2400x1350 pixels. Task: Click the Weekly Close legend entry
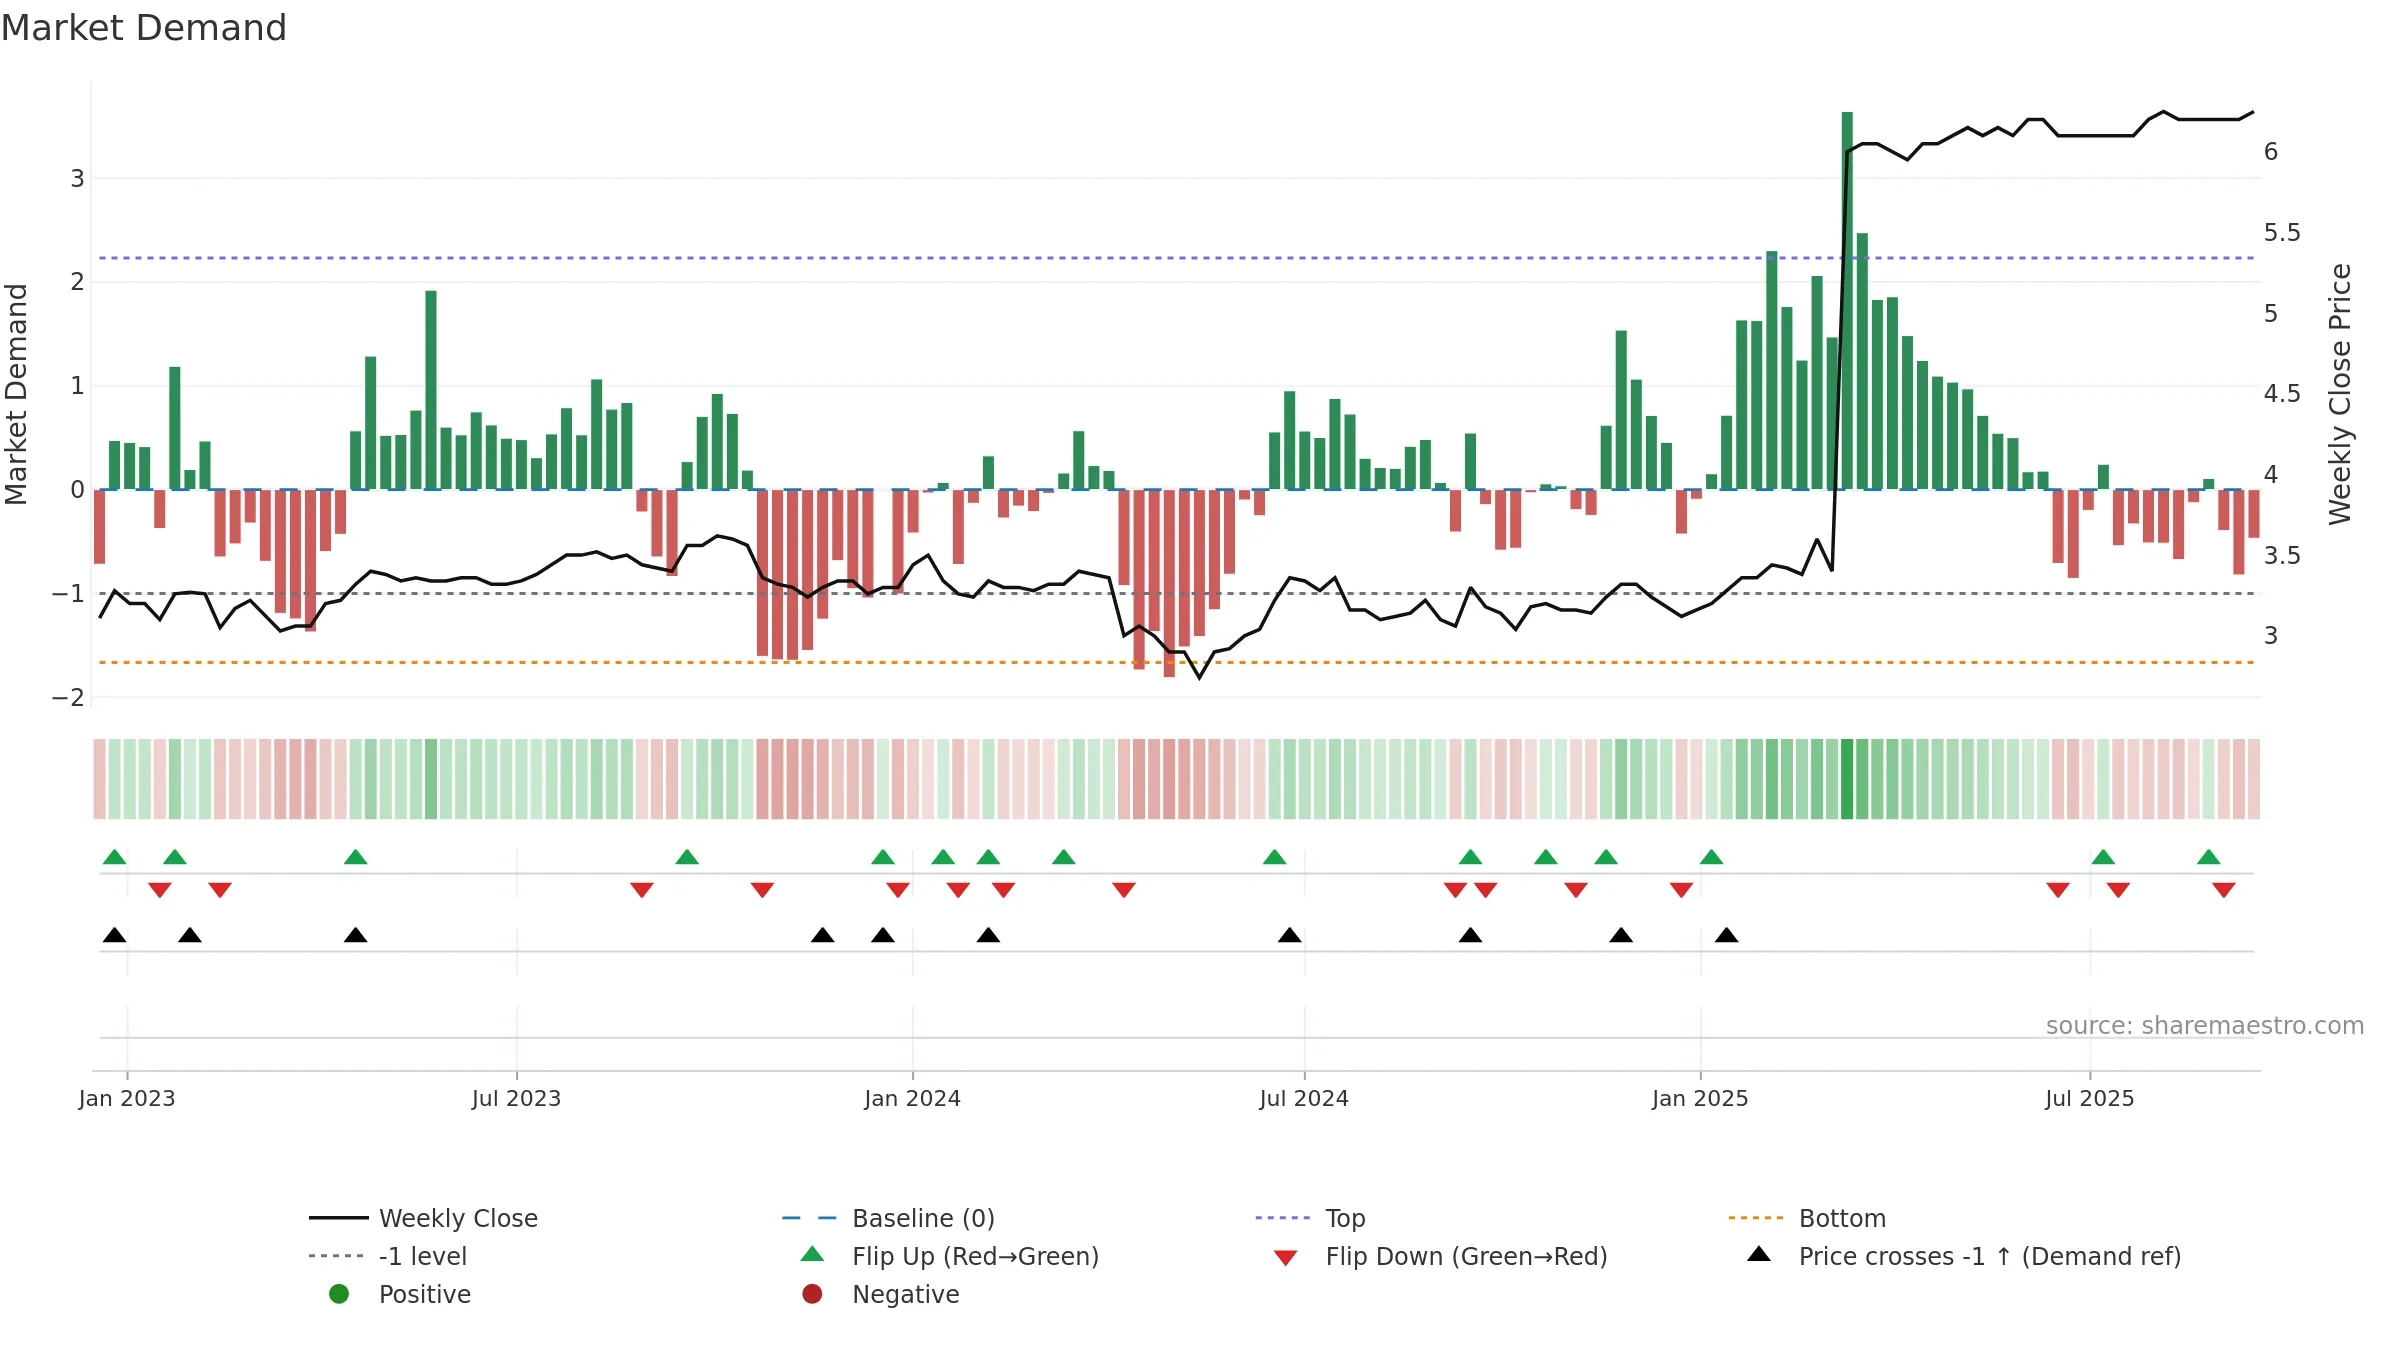pos(423,1218)
